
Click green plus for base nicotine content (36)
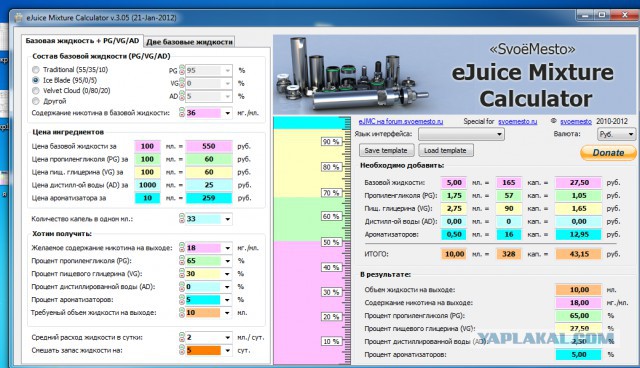(x=182, y=110)
